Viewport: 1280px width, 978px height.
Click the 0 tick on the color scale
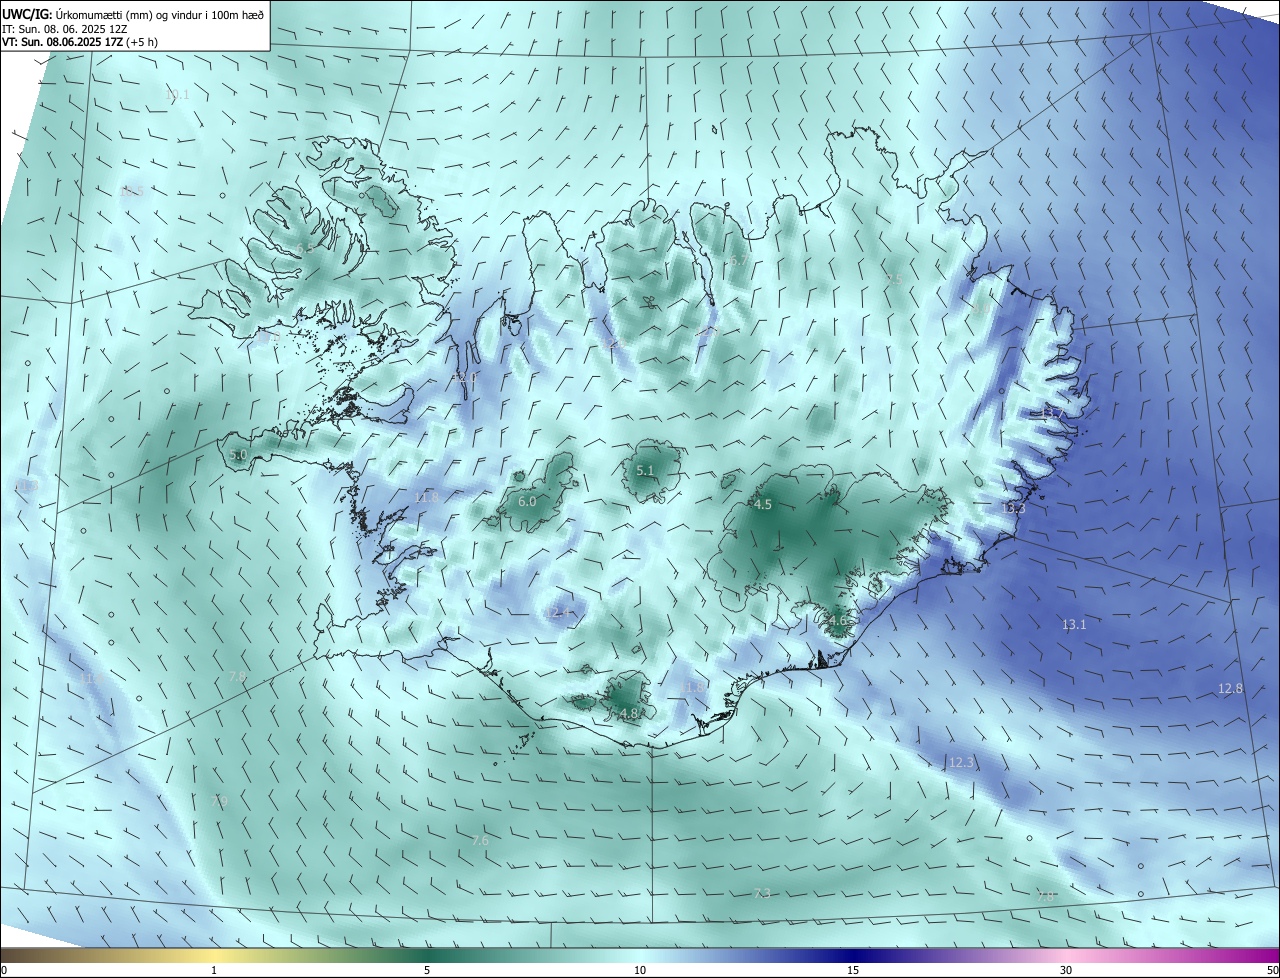coord(4,971)
